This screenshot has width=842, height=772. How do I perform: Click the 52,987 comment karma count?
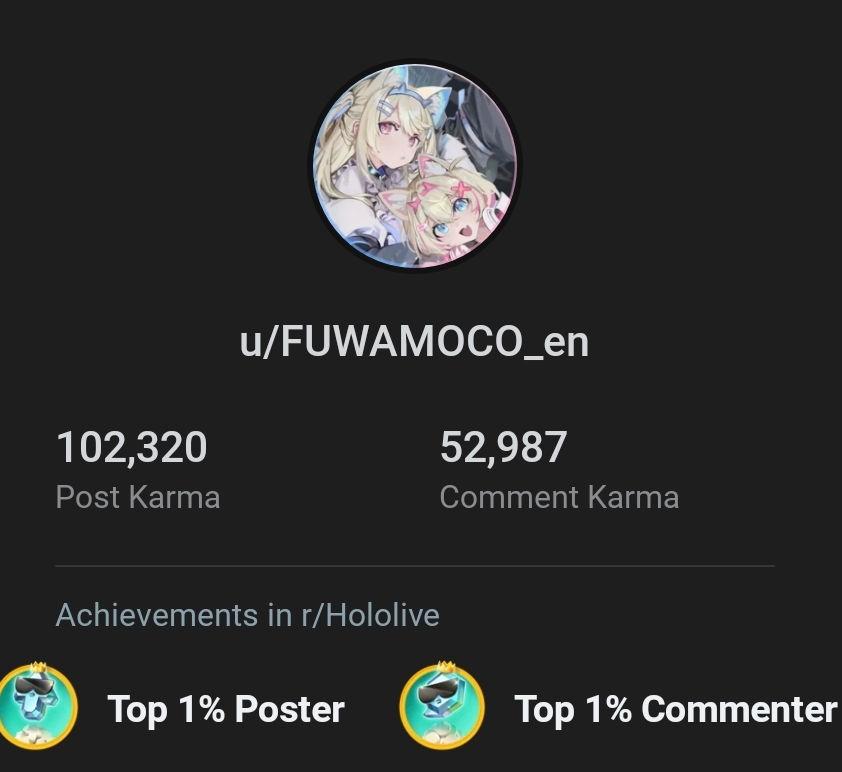[503, 447]
